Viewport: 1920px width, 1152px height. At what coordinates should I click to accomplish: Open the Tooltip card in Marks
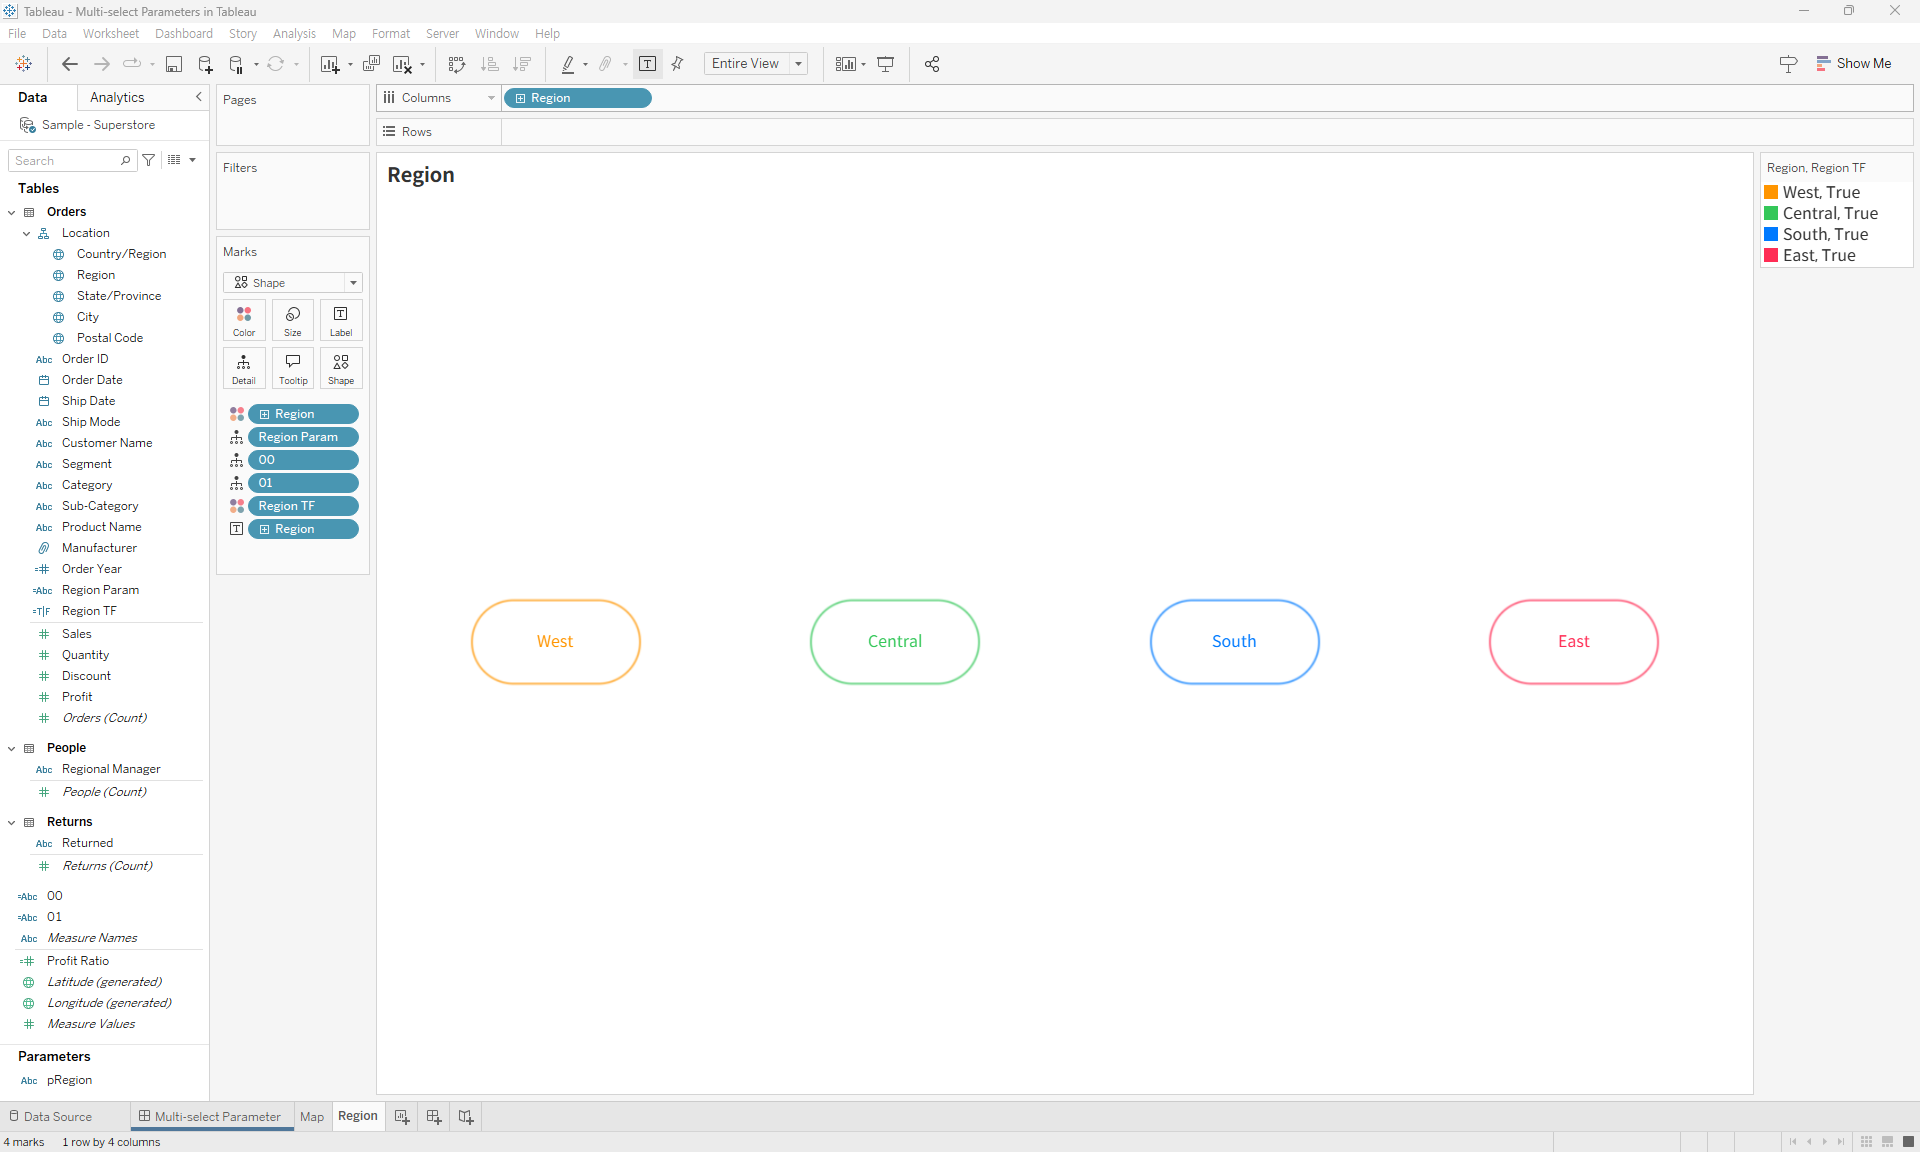point(293,368)
